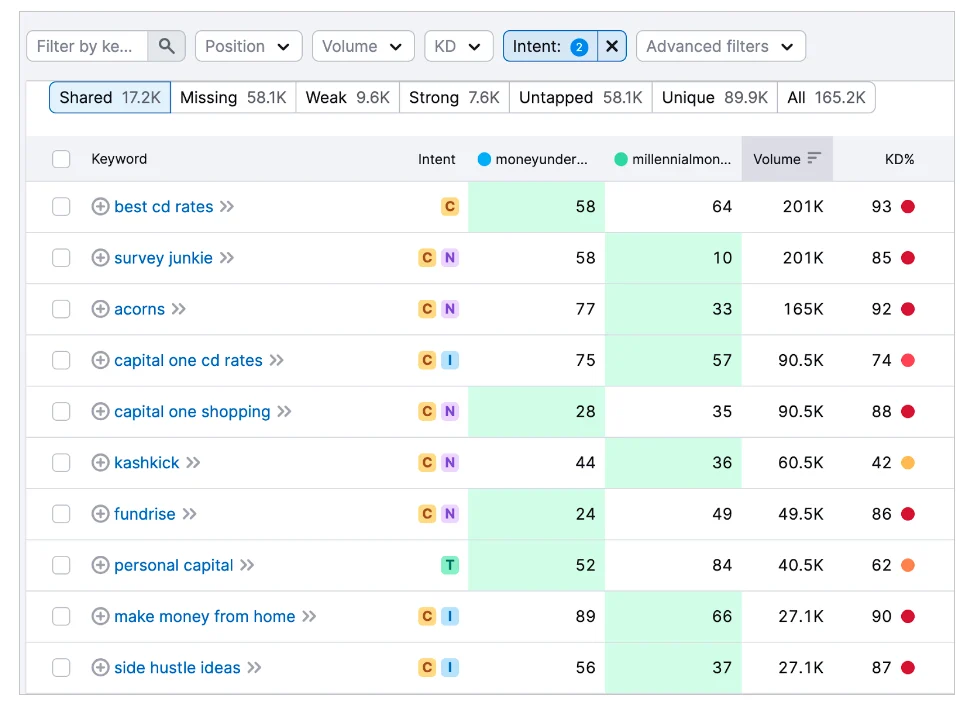
Task: Click the 'T' intent badge for 'personal capital'
Action: (x=449, y=565)
